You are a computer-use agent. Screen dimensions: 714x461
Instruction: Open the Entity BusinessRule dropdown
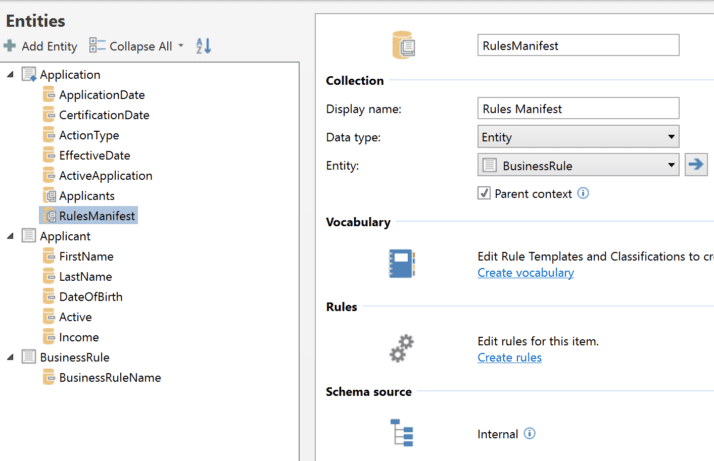(578, 165)
